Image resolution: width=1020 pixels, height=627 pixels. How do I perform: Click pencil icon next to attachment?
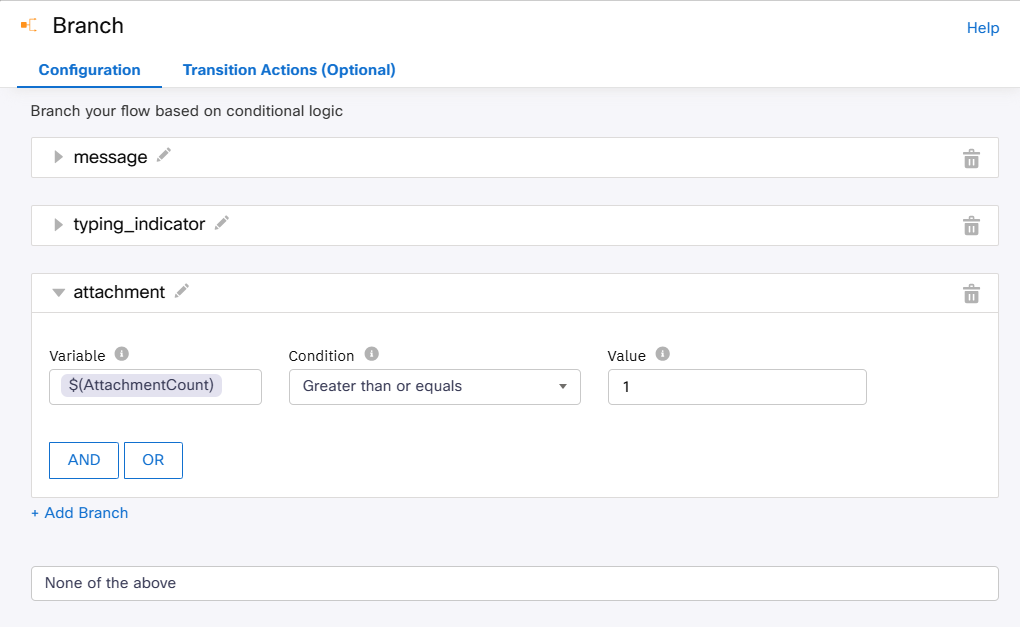[x=181, y=291]
